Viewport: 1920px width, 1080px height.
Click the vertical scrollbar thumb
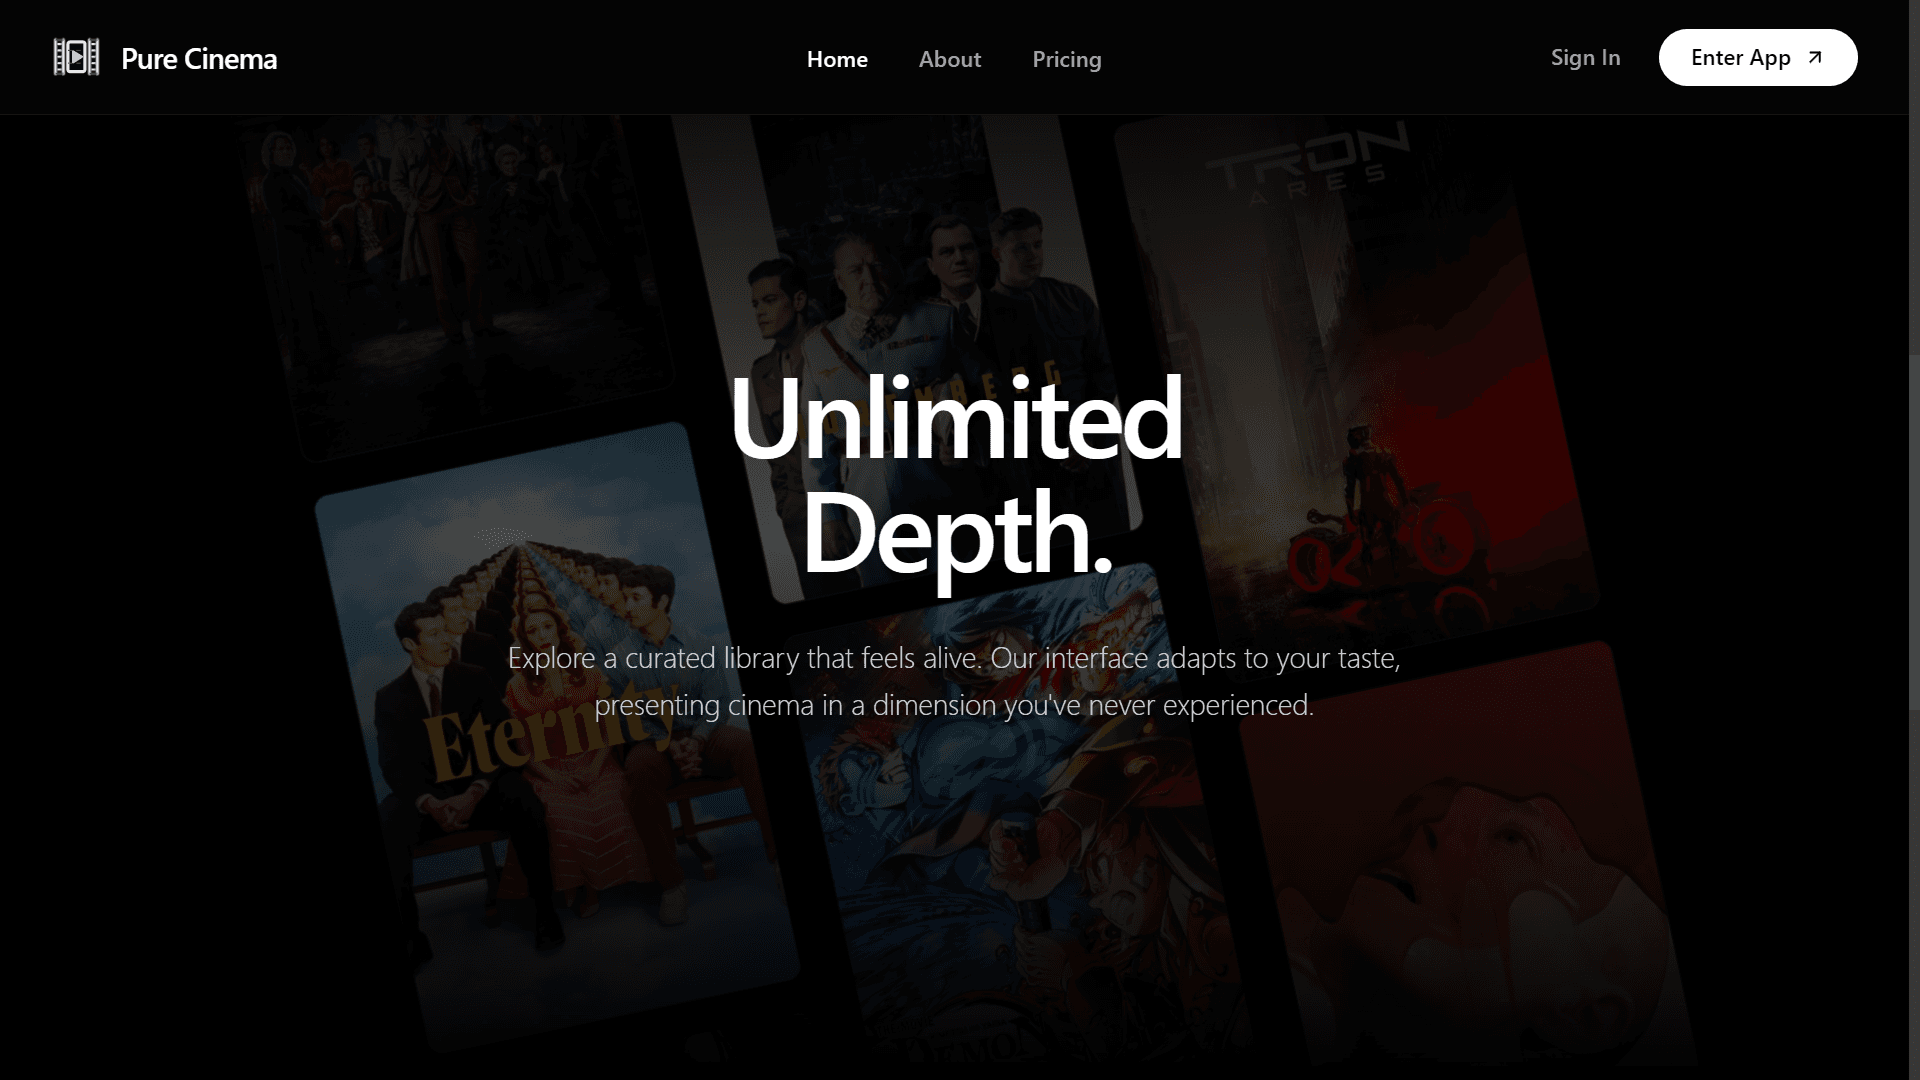[x=1913, y=530]
